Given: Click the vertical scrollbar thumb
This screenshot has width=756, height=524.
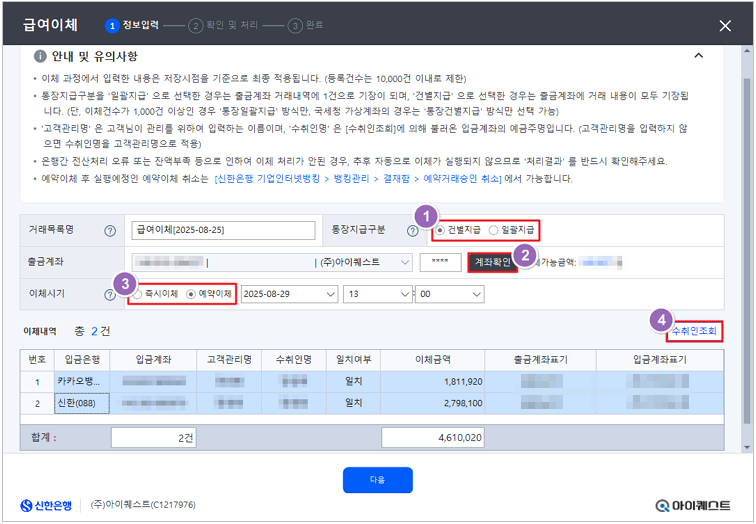Looking at the screenshot, I should (747, 251).
